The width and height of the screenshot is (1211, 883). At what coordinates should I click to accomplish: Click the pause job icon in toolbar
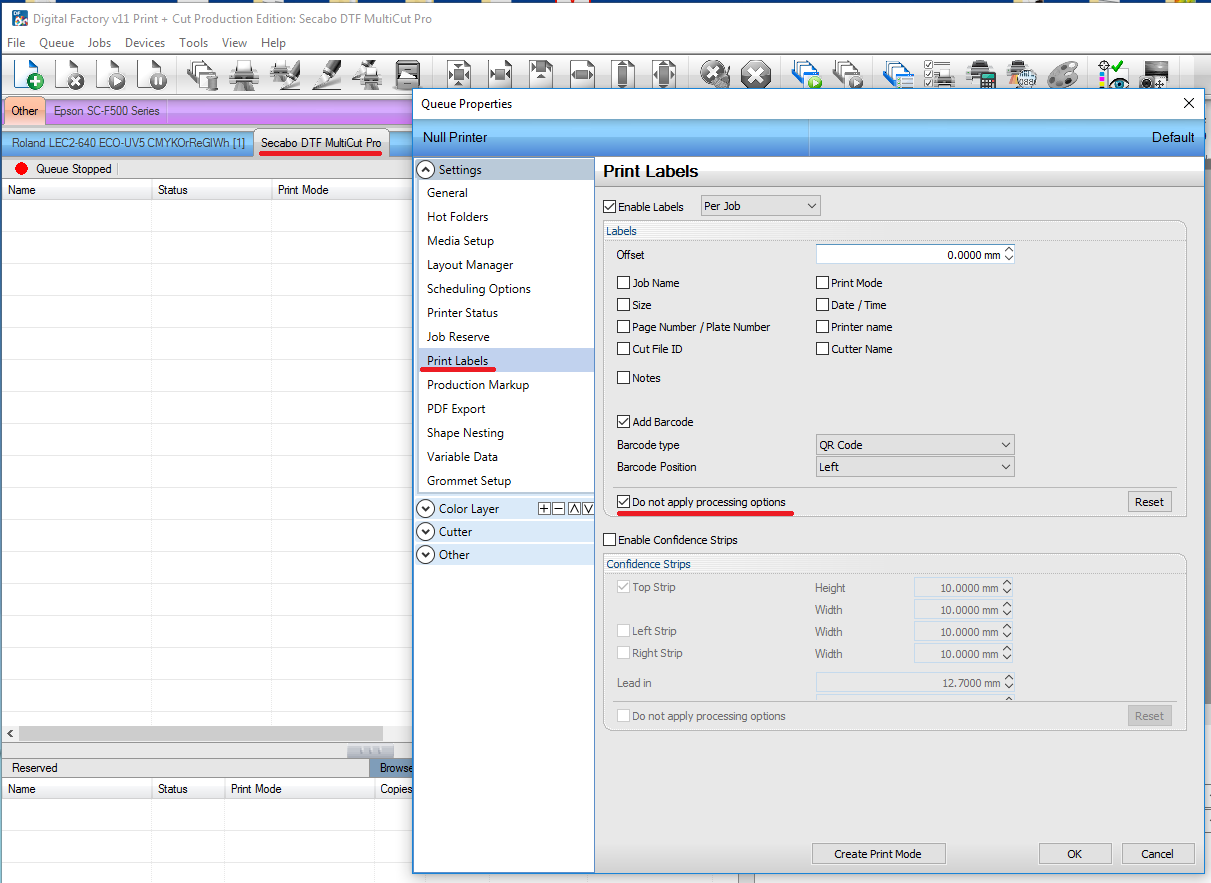[x=153, y=75]
